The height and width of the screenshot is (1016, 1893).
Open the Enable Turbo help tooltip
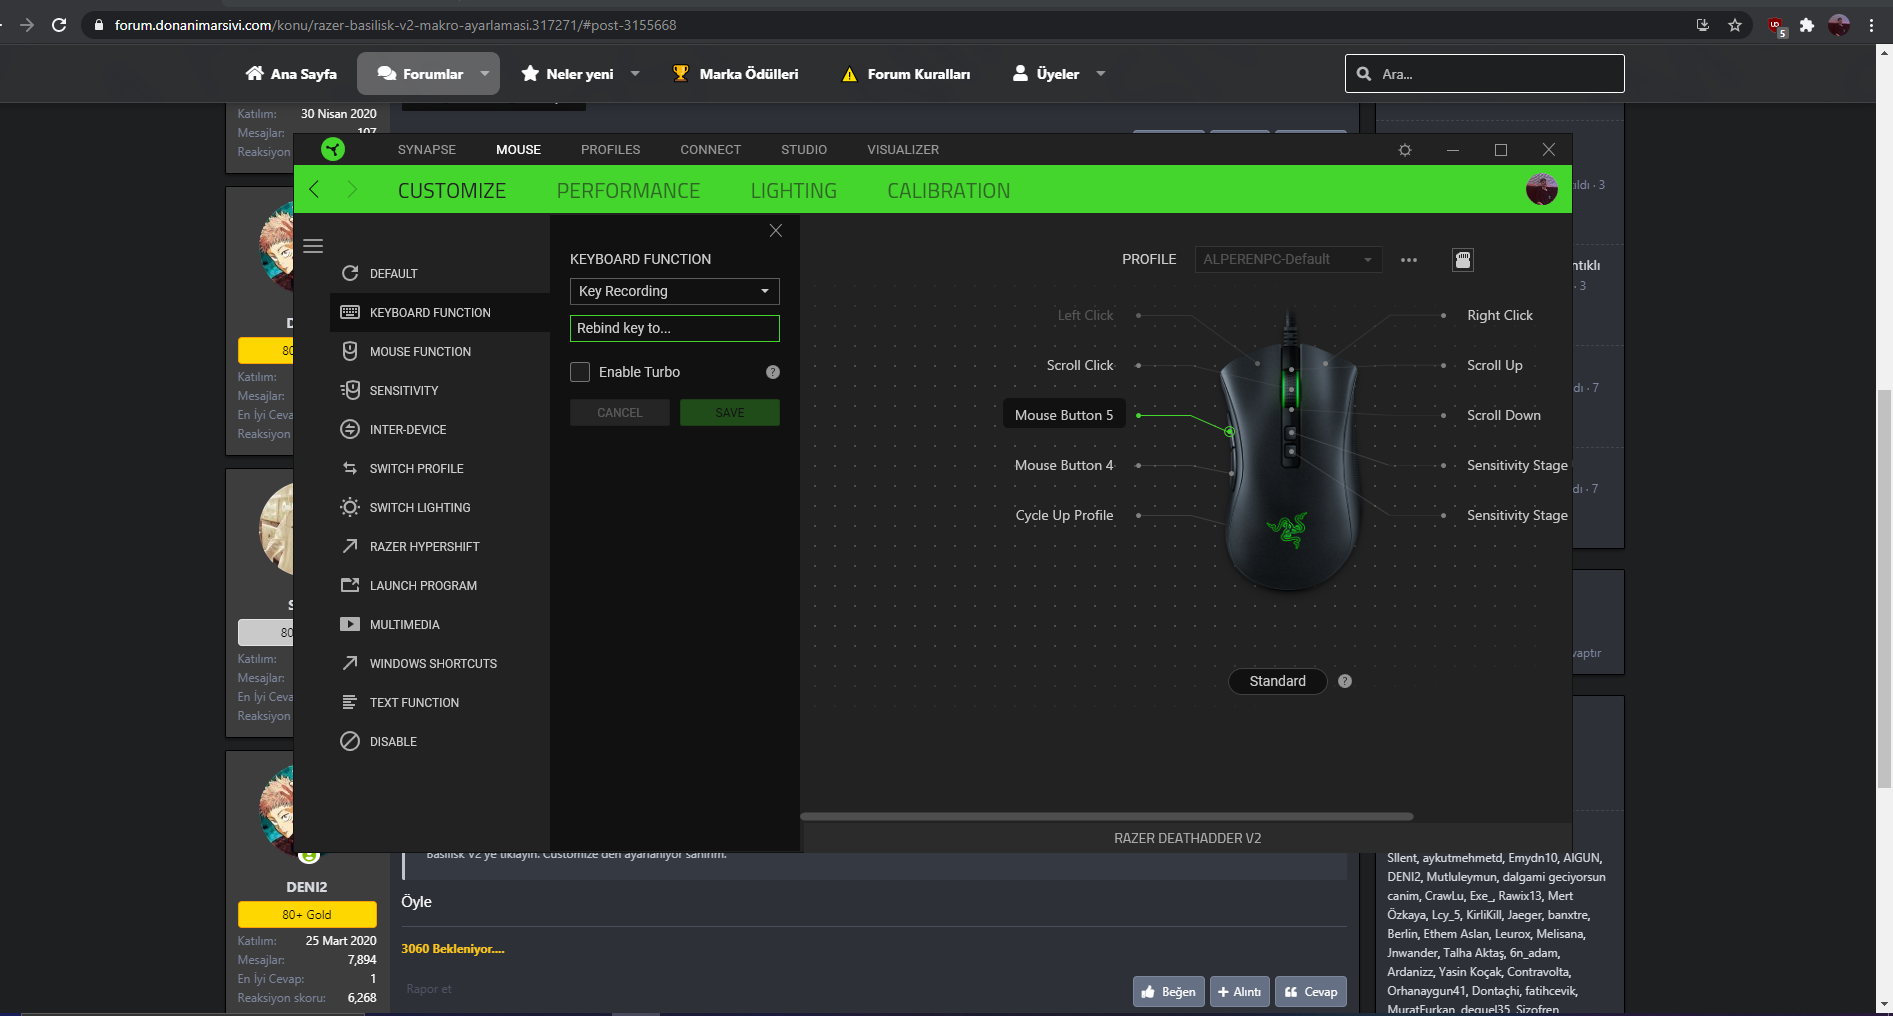[773, 372]
